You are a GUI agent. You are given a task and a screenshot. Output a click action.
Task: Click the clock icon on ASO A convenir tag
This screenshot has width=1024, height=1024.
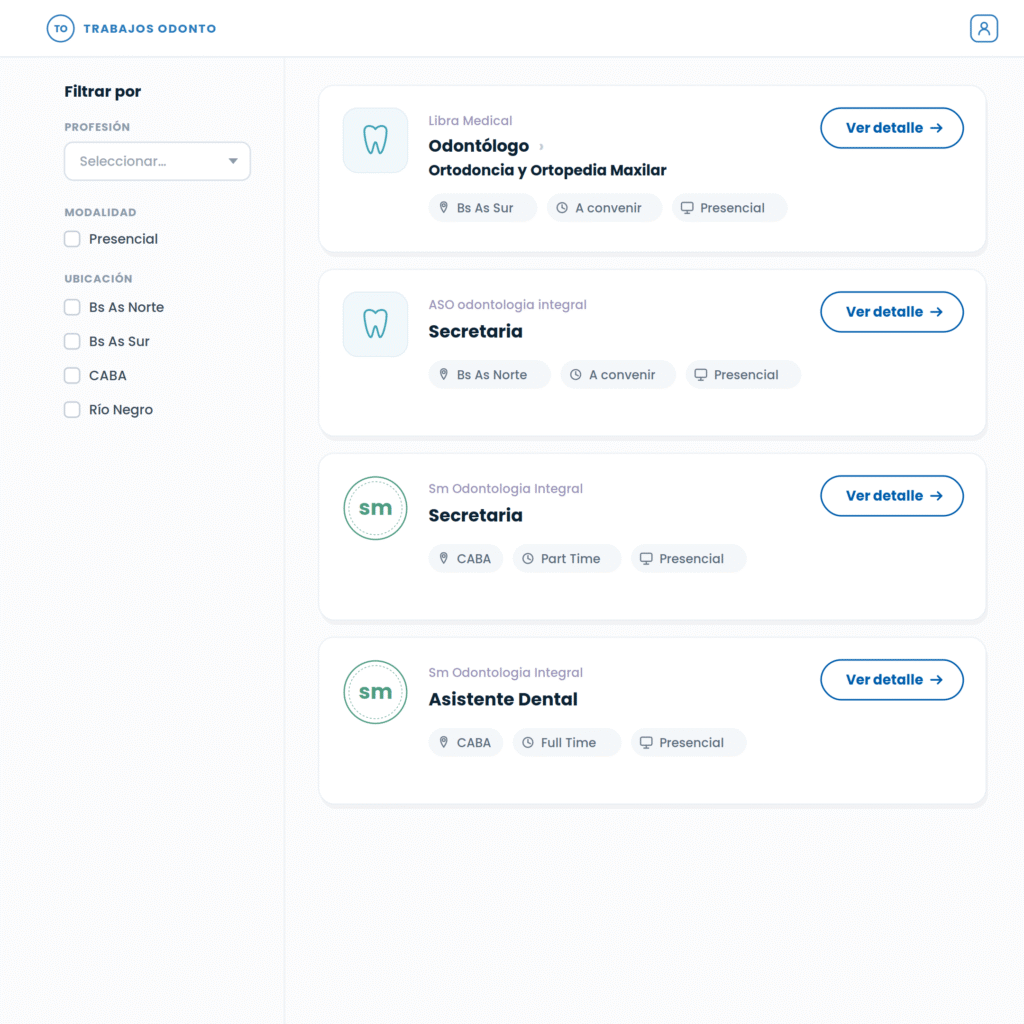click(575, 375)
